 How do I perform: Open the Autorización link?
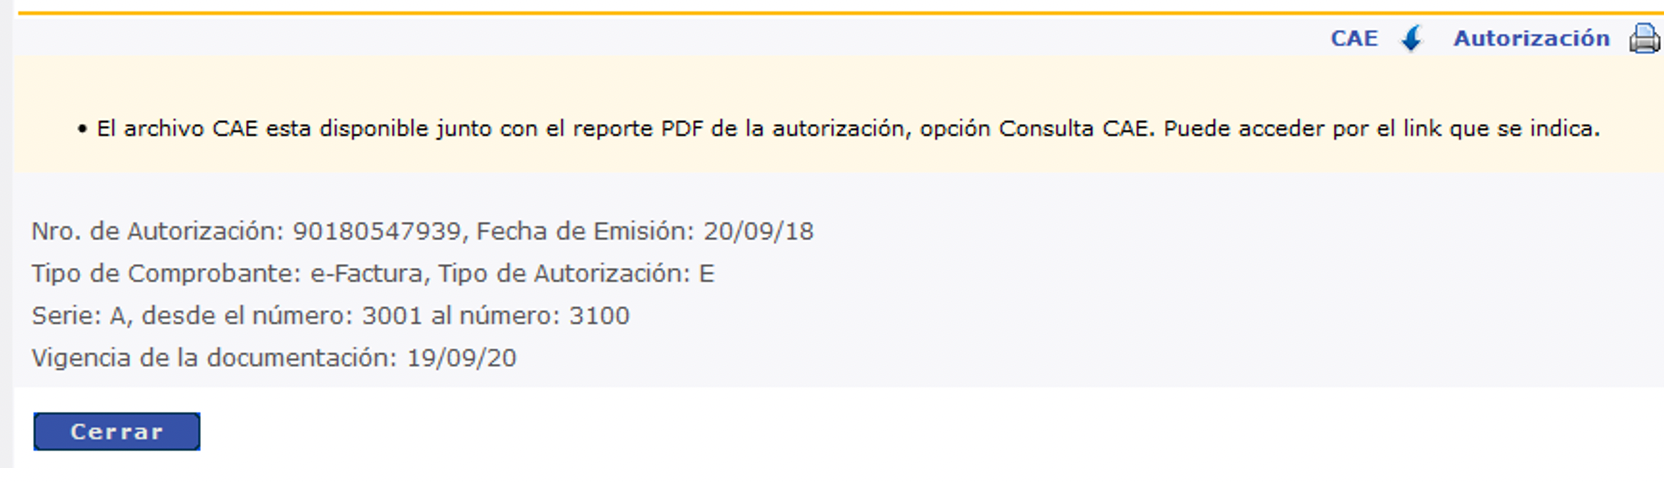click(1531, 39)
